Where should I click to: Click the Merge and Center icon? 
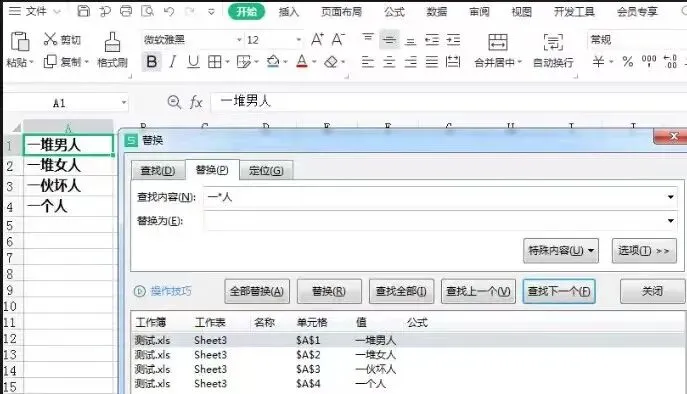tap(498, 43)
